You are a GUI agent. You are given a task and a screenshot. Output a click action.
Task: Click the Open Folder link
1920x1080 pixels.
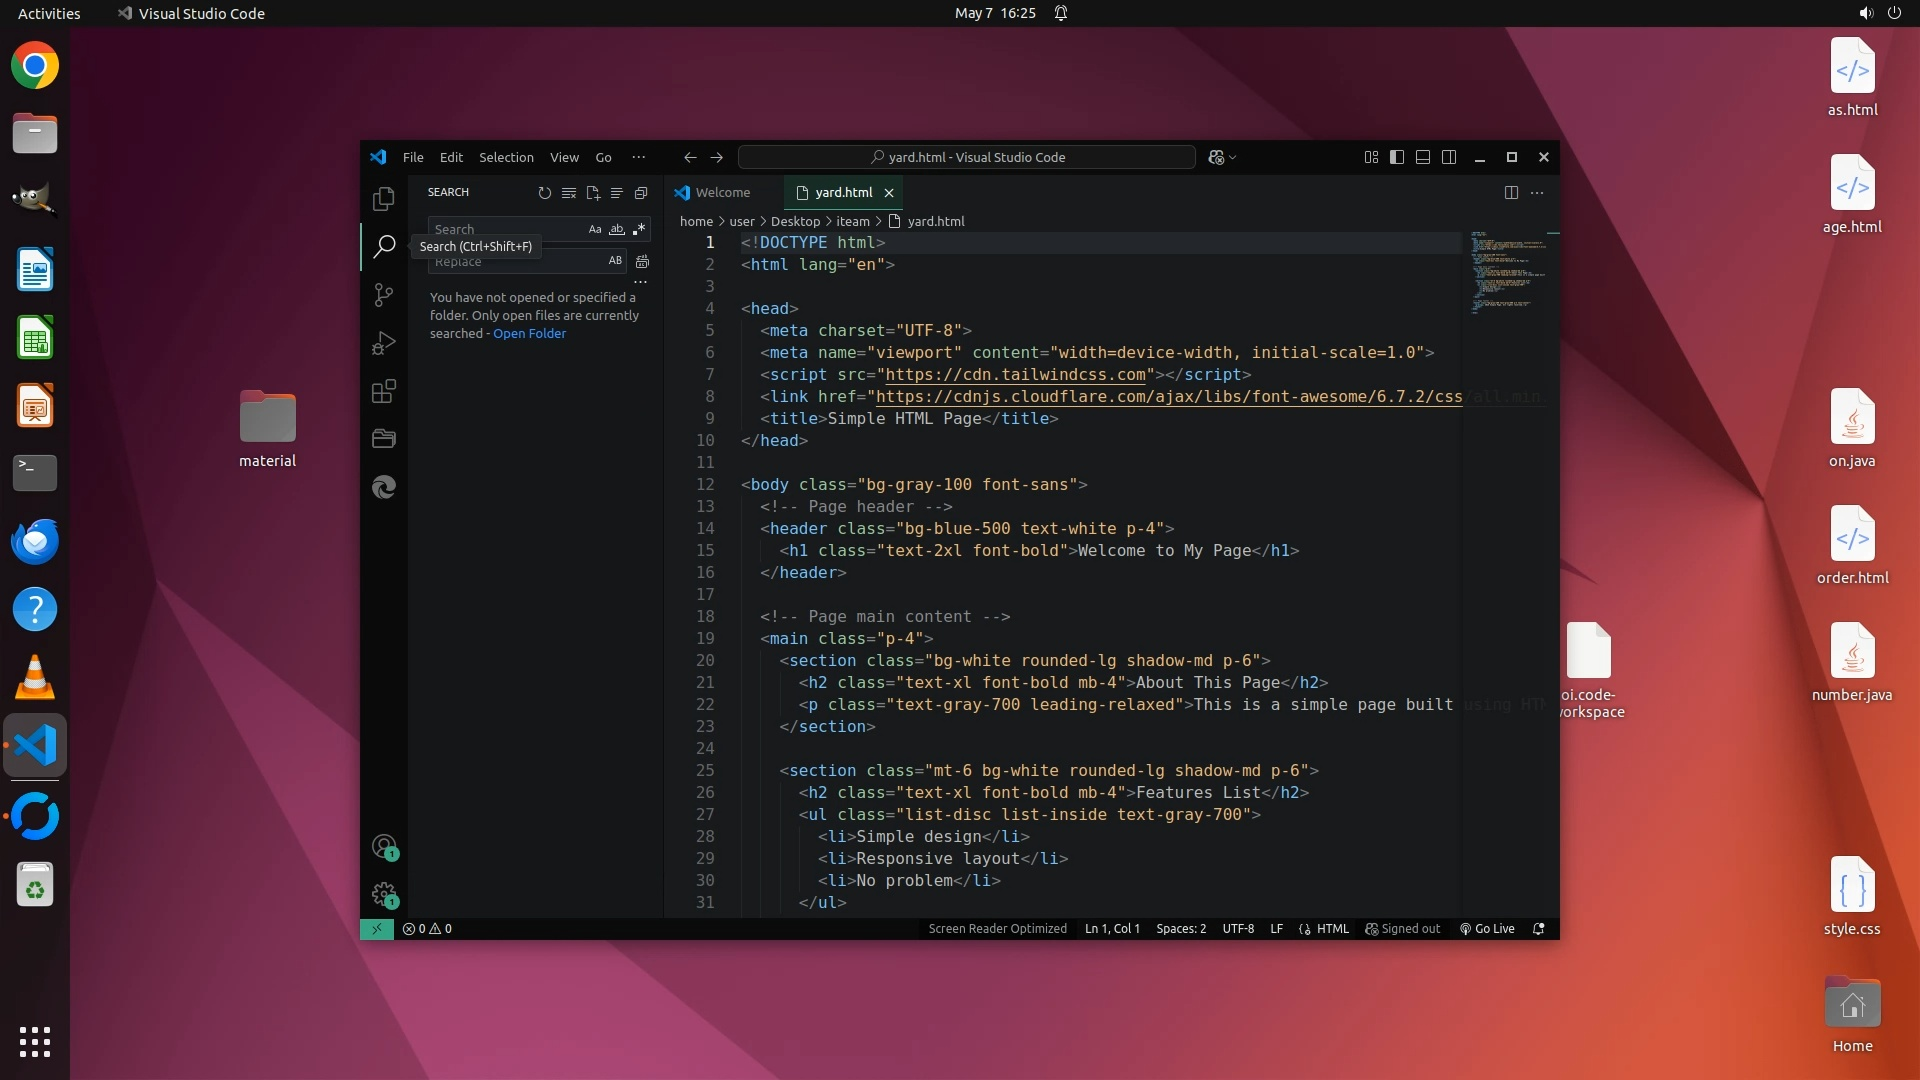pos(529,334)
